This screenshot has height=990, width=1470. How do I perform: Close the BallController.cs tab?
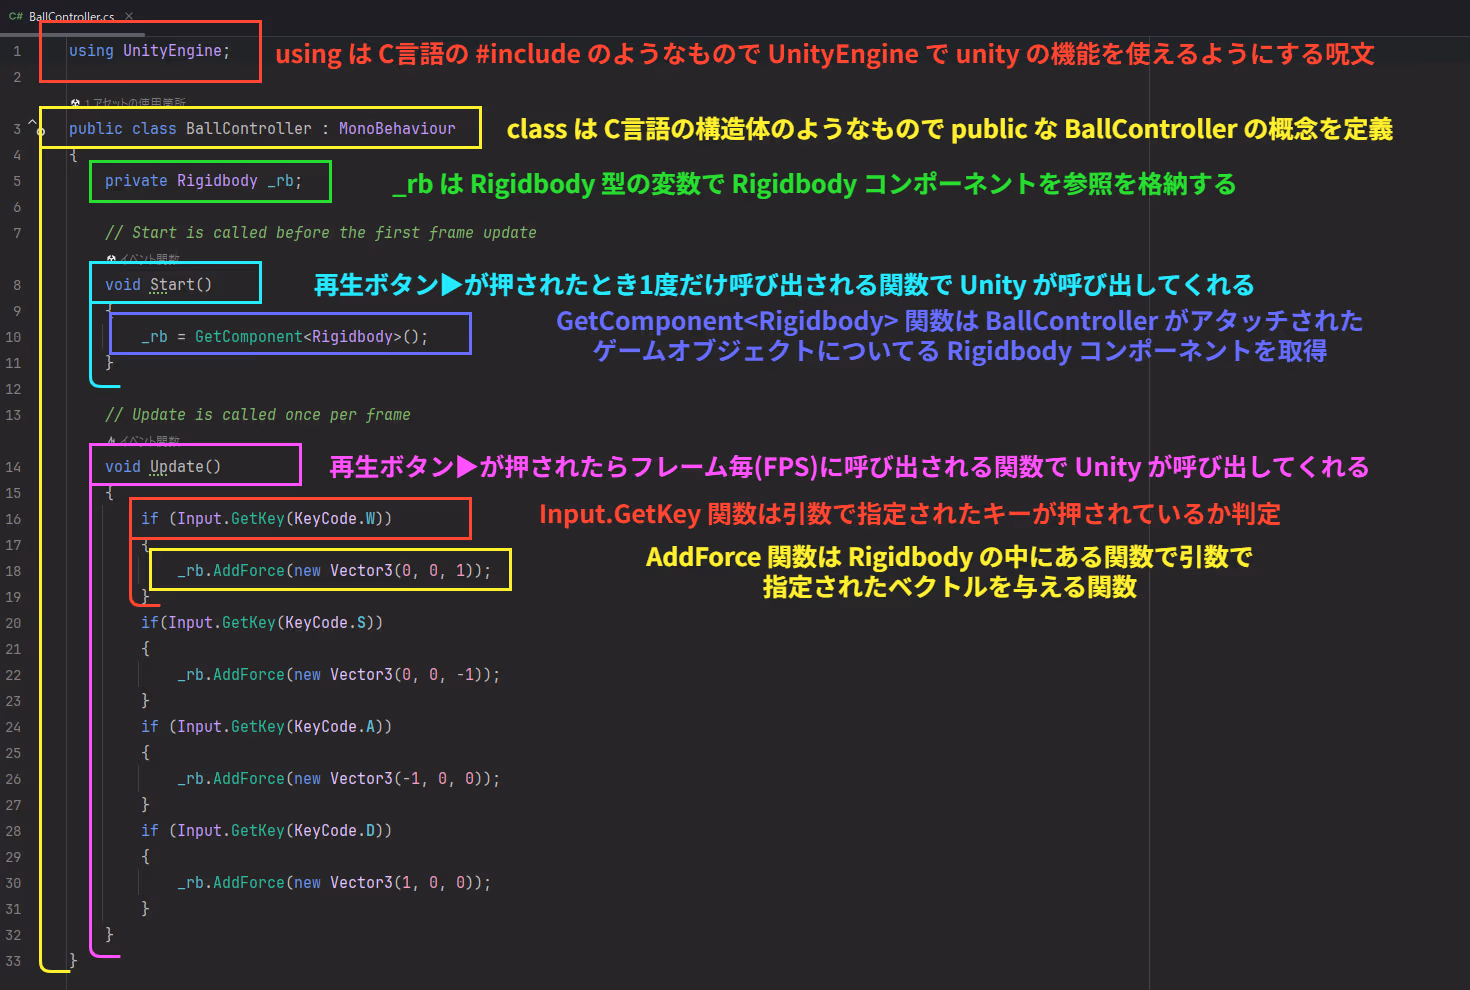[129, 16]
